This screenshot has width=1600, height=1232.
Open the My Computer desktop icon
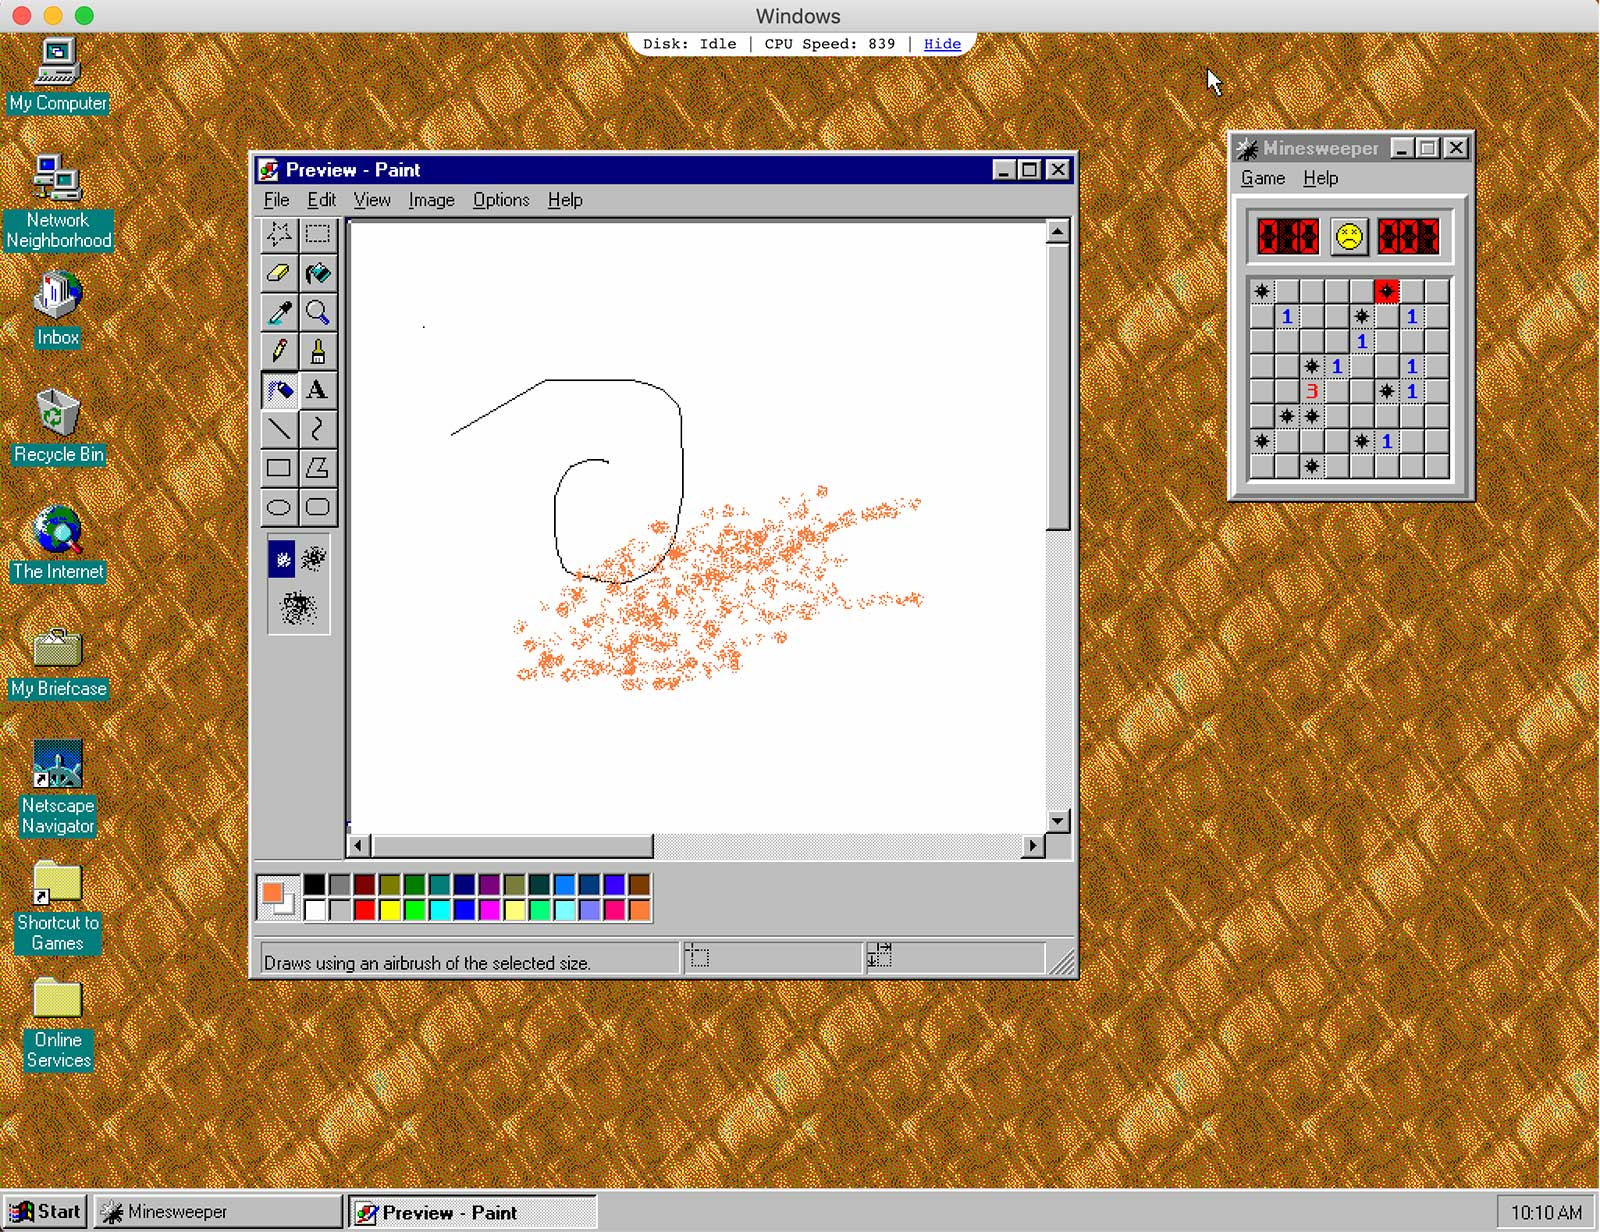tap(58, 74)
